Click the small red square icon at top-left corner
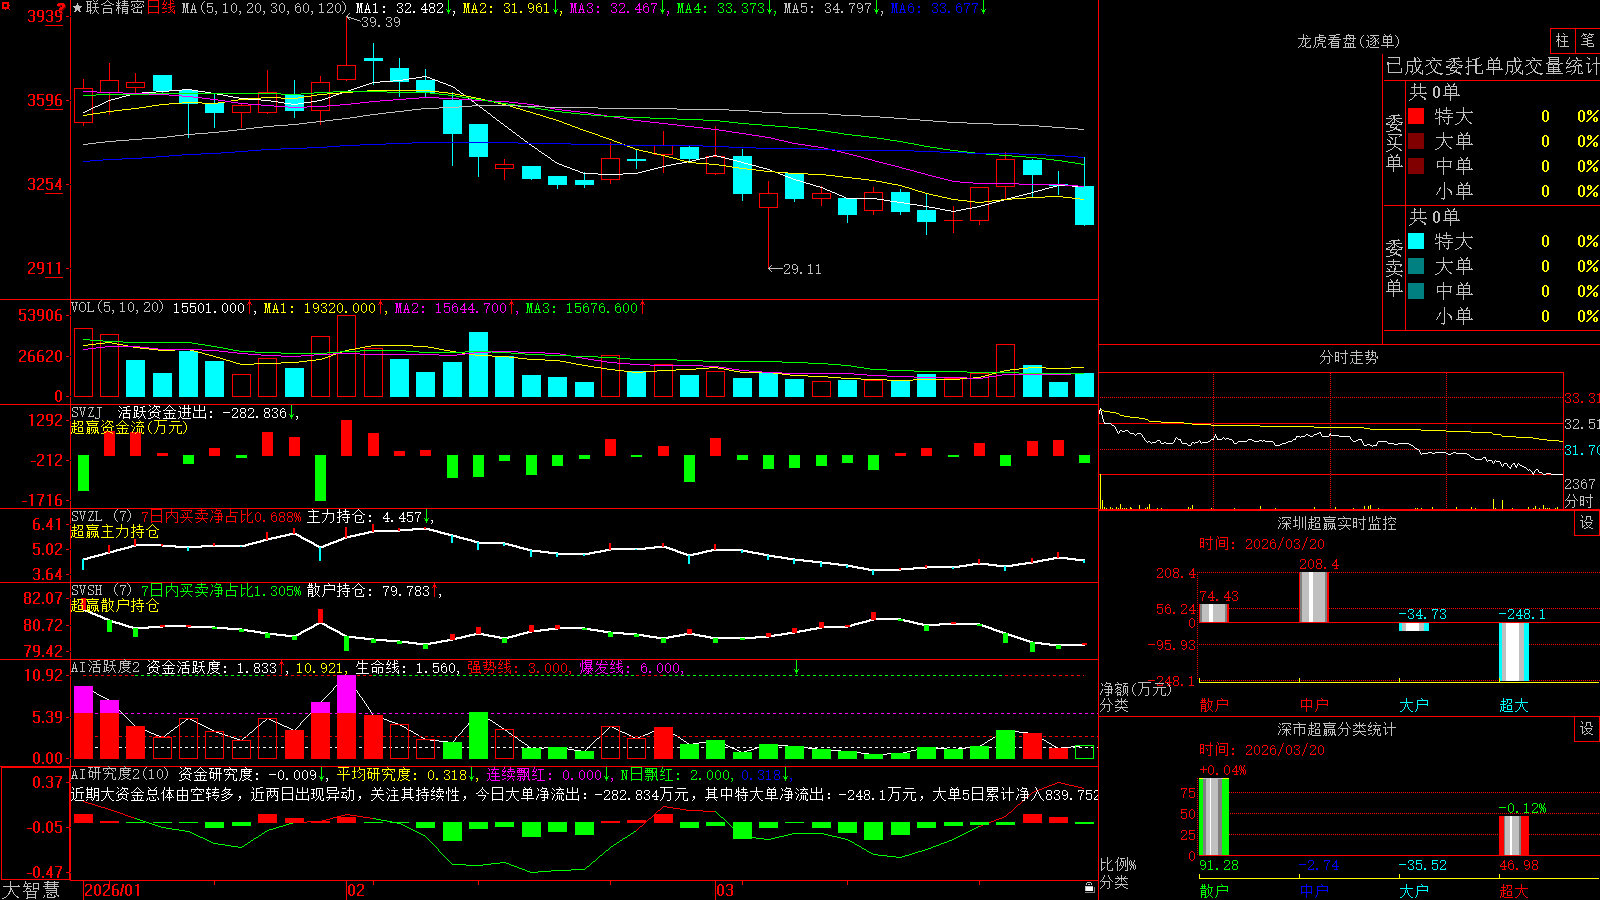 click(4, 4)
